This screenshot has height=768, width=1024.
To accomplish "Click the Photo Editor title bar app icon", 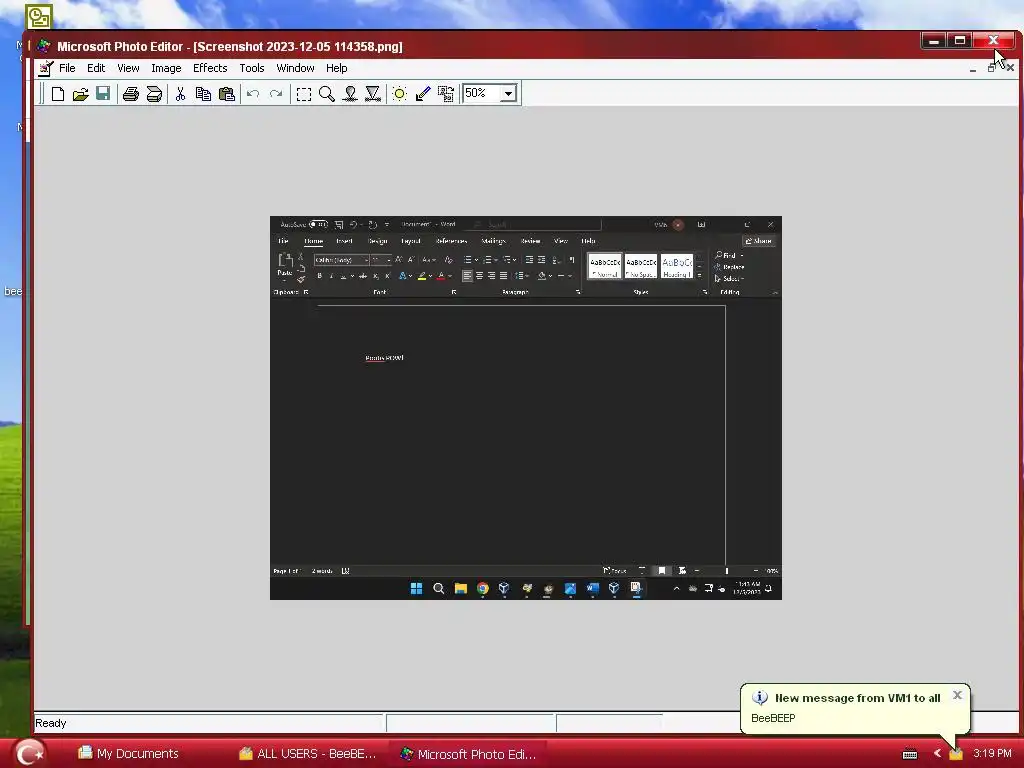I will 44,46.
